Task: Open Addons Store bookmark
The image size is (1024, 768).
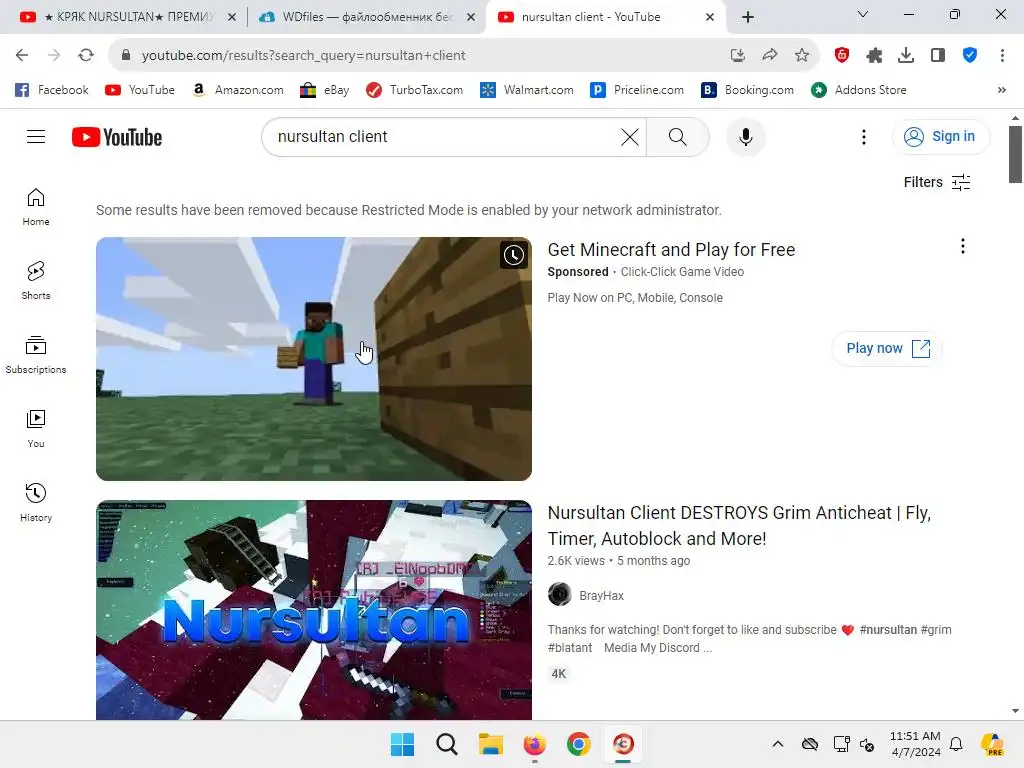Action: 859,90
